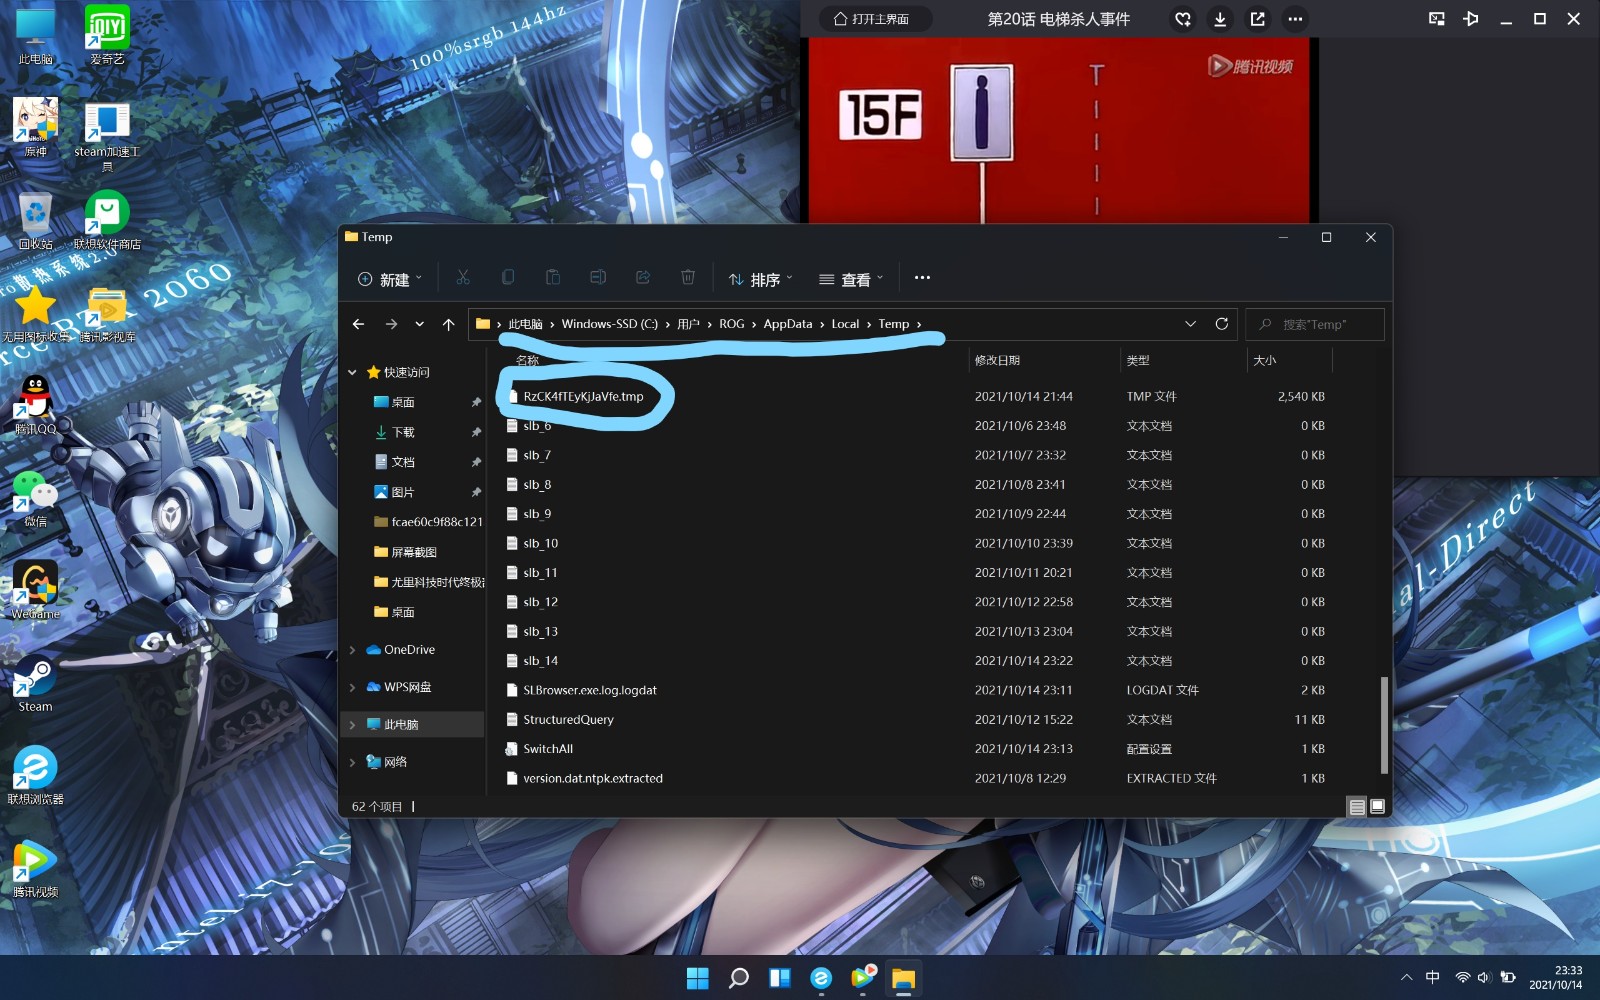The image size is (1600, 1000).
Task: Go back with the Explorer back arrow
Action: tap(358, 324)
